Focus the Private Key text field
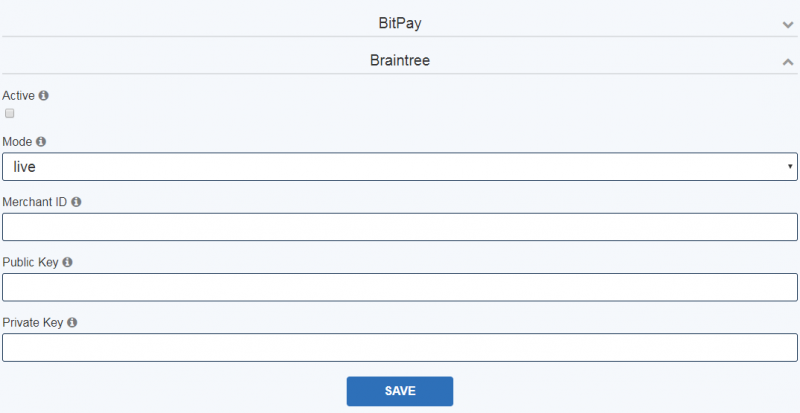800x413 pixels. point(400,347)
